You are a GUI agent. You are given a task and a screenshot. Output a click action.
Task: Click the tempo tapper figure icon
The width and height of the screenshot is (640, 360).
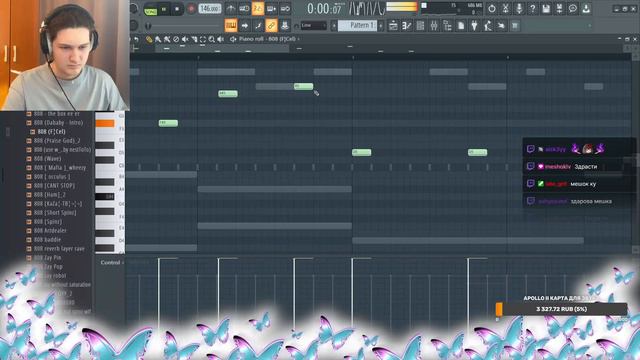(x=488, y=26)
